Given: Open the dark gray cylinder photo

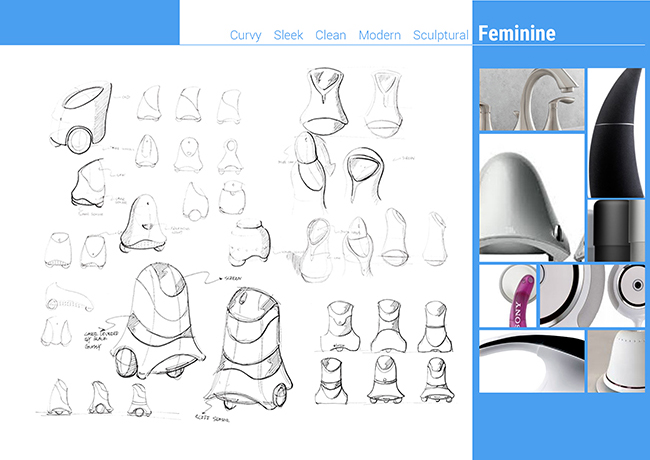Looking at the screenshot, I should pyautogui.click(x=615, y=230).
